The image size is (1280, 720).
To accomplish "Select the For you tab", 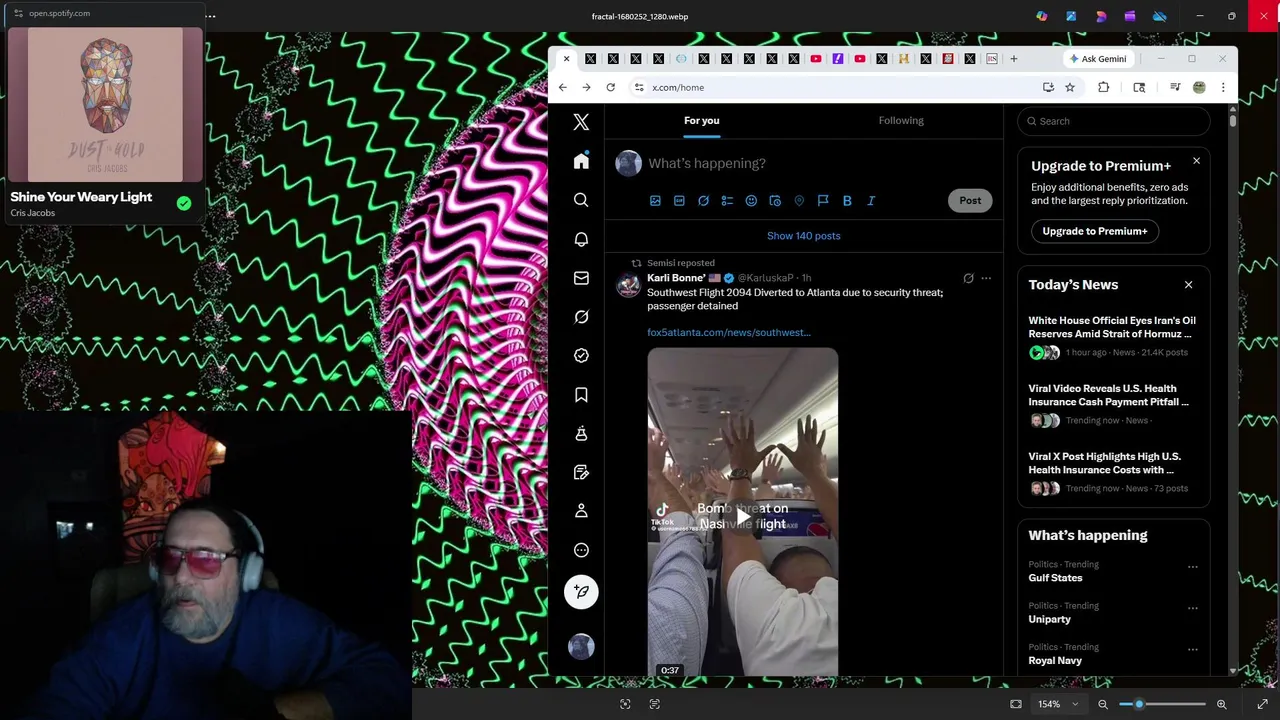I will (702, 121).
